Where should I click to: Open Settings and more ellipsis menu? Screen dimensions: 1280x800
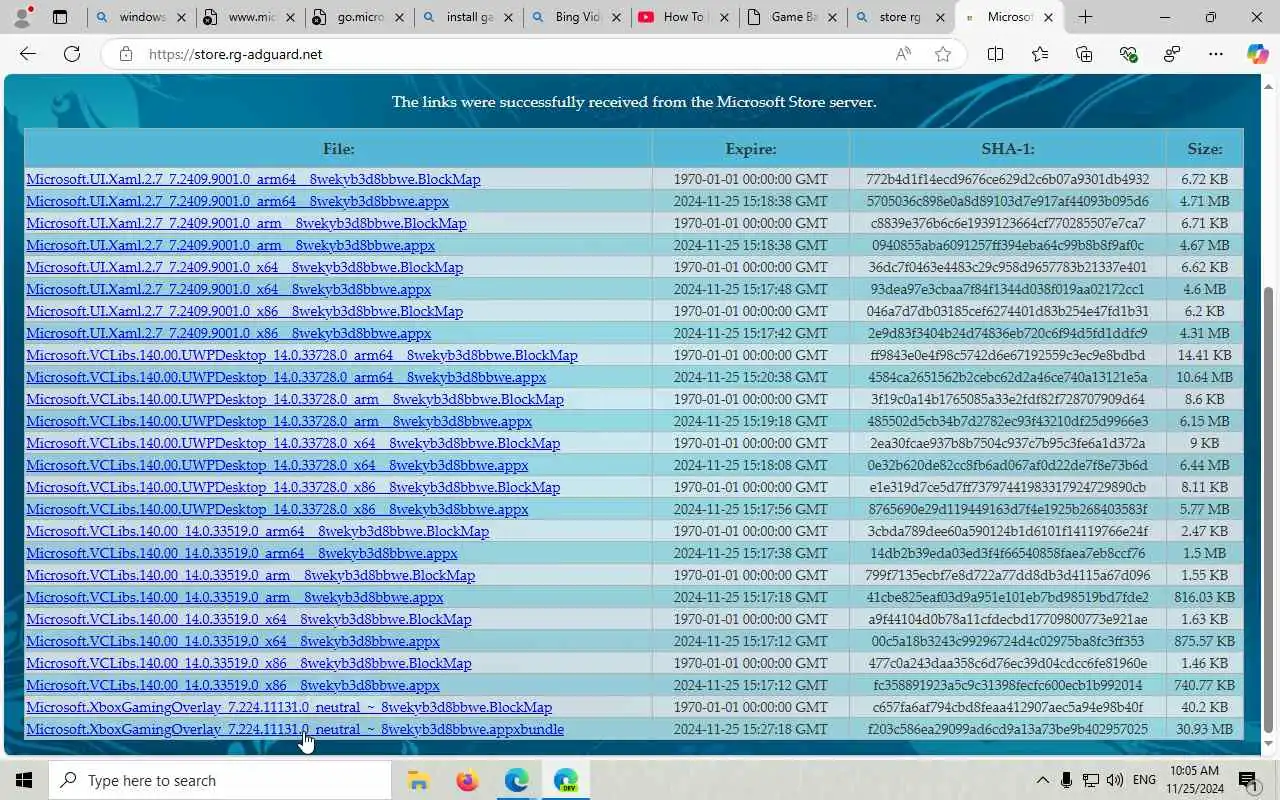(1216, 54)
